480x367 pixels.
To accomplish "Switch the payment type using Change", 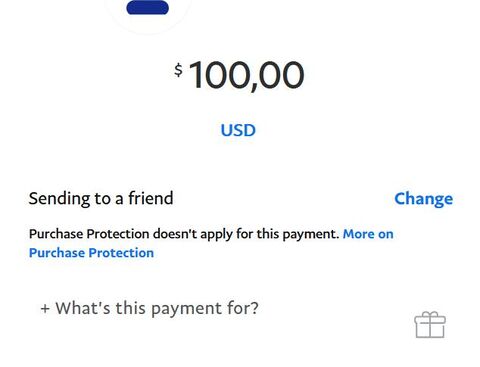I will (424, 199).
